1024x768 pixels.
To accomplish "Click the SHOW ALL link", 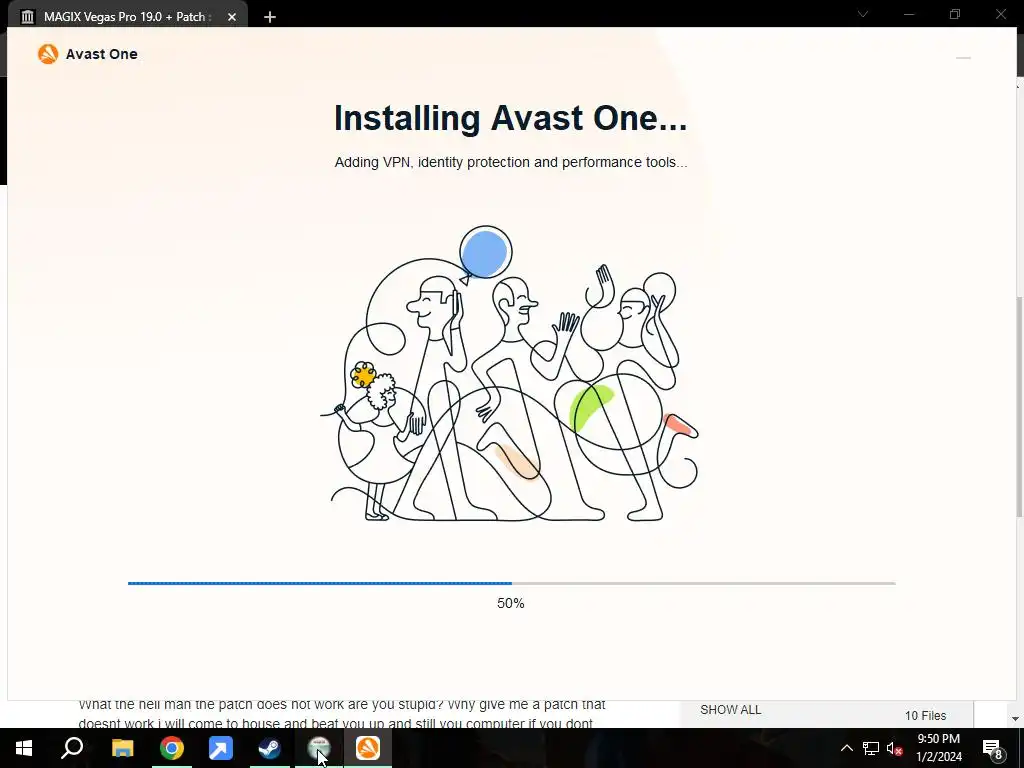I will pyautogui.click(x=731, y=710).
